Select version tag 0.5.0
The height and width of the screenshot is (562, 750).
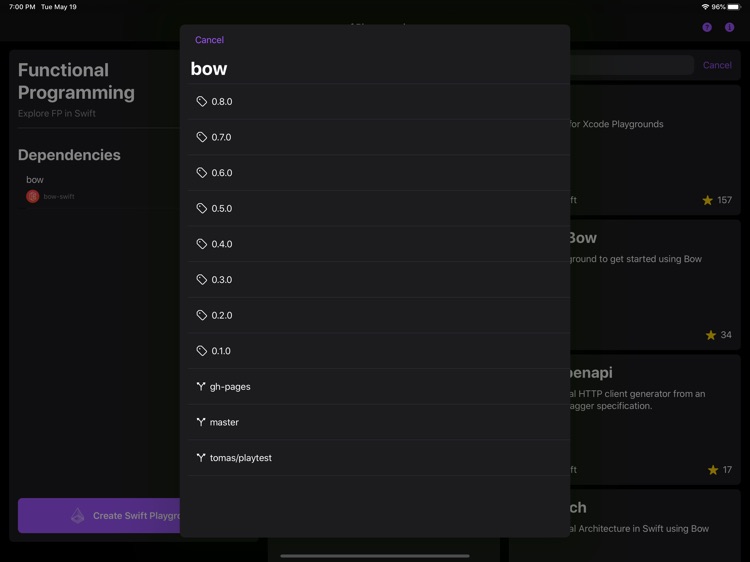point(379,209)
